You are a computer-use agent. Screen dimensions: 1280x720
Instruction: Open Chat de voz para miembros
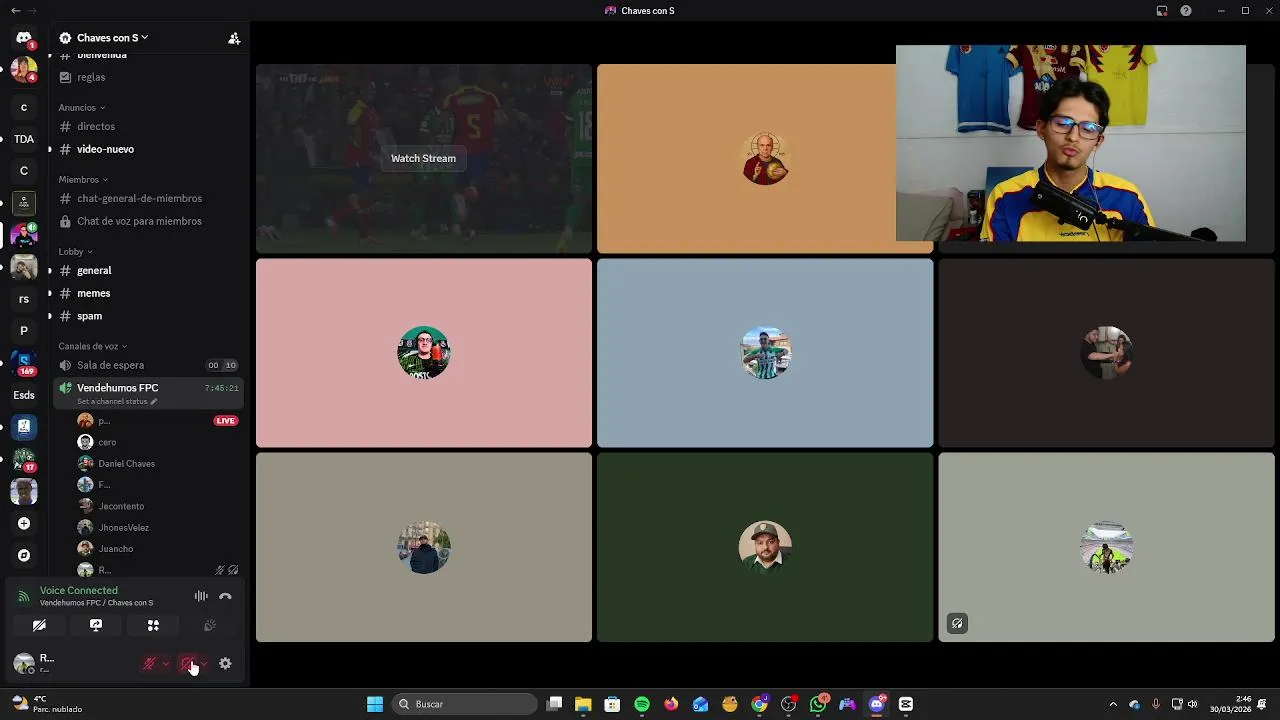148,221
